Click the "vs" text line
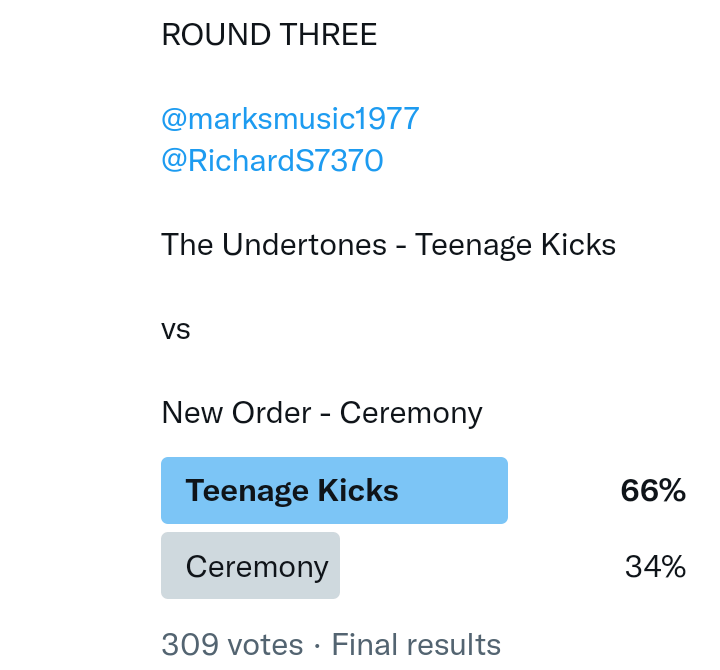 click(x=176, y=329)
